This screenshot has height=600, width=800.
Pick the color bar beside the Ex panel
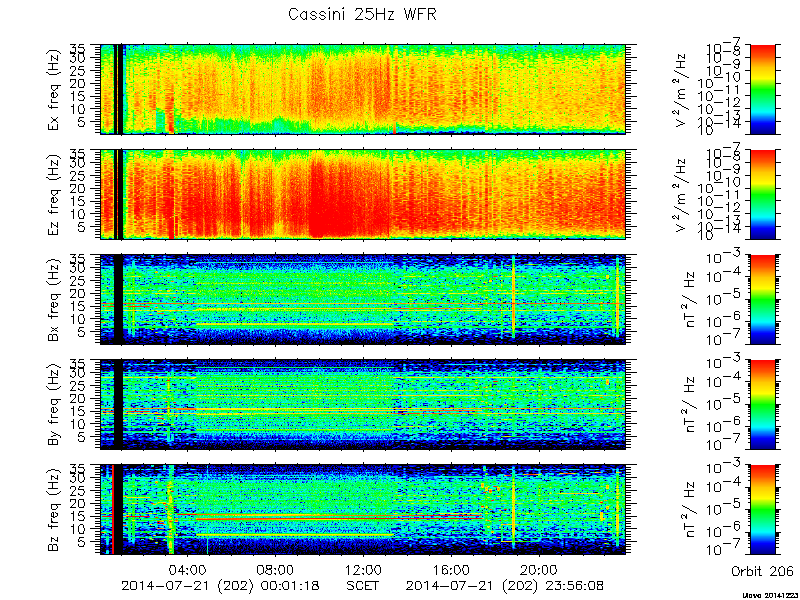point(762,89)
